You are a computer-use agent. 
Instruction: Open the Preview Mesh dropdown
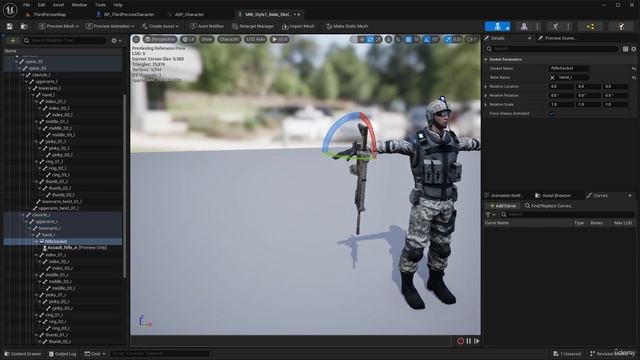59,26
